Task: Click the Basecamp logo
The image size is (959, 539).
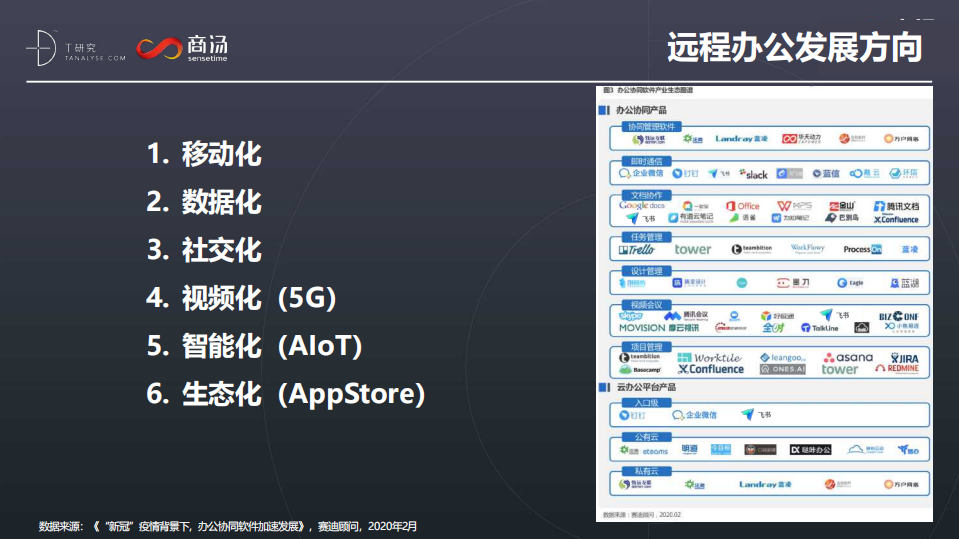Action: pyautogui.click(x=640, y=370)
